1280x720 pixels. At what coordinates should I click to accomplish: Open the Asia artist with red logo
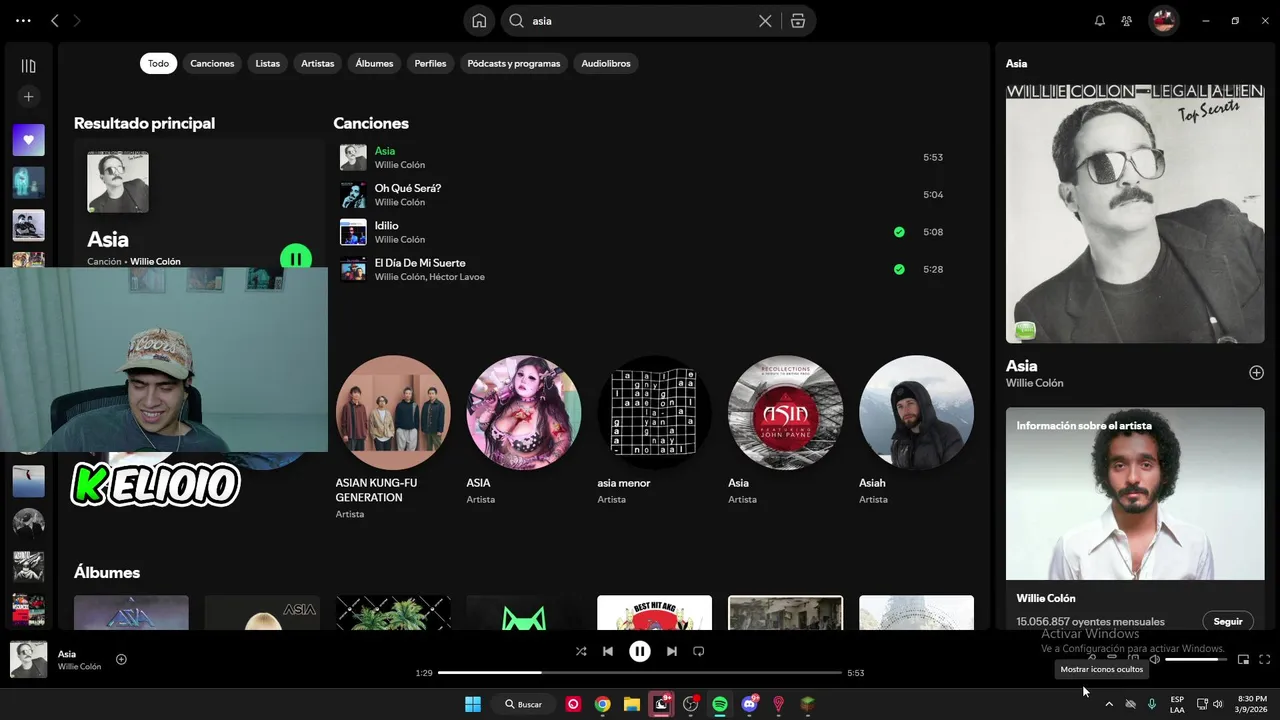click(x=785, y=431)
